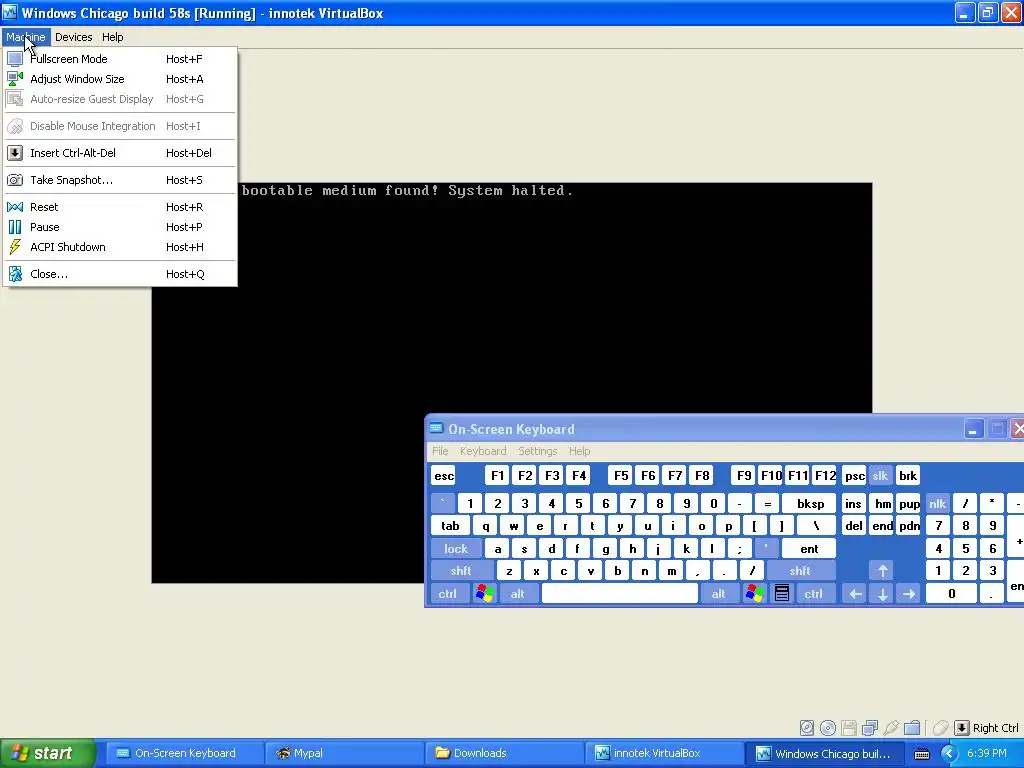Choose ACPI Shutdown menu entry

(120, 247)
